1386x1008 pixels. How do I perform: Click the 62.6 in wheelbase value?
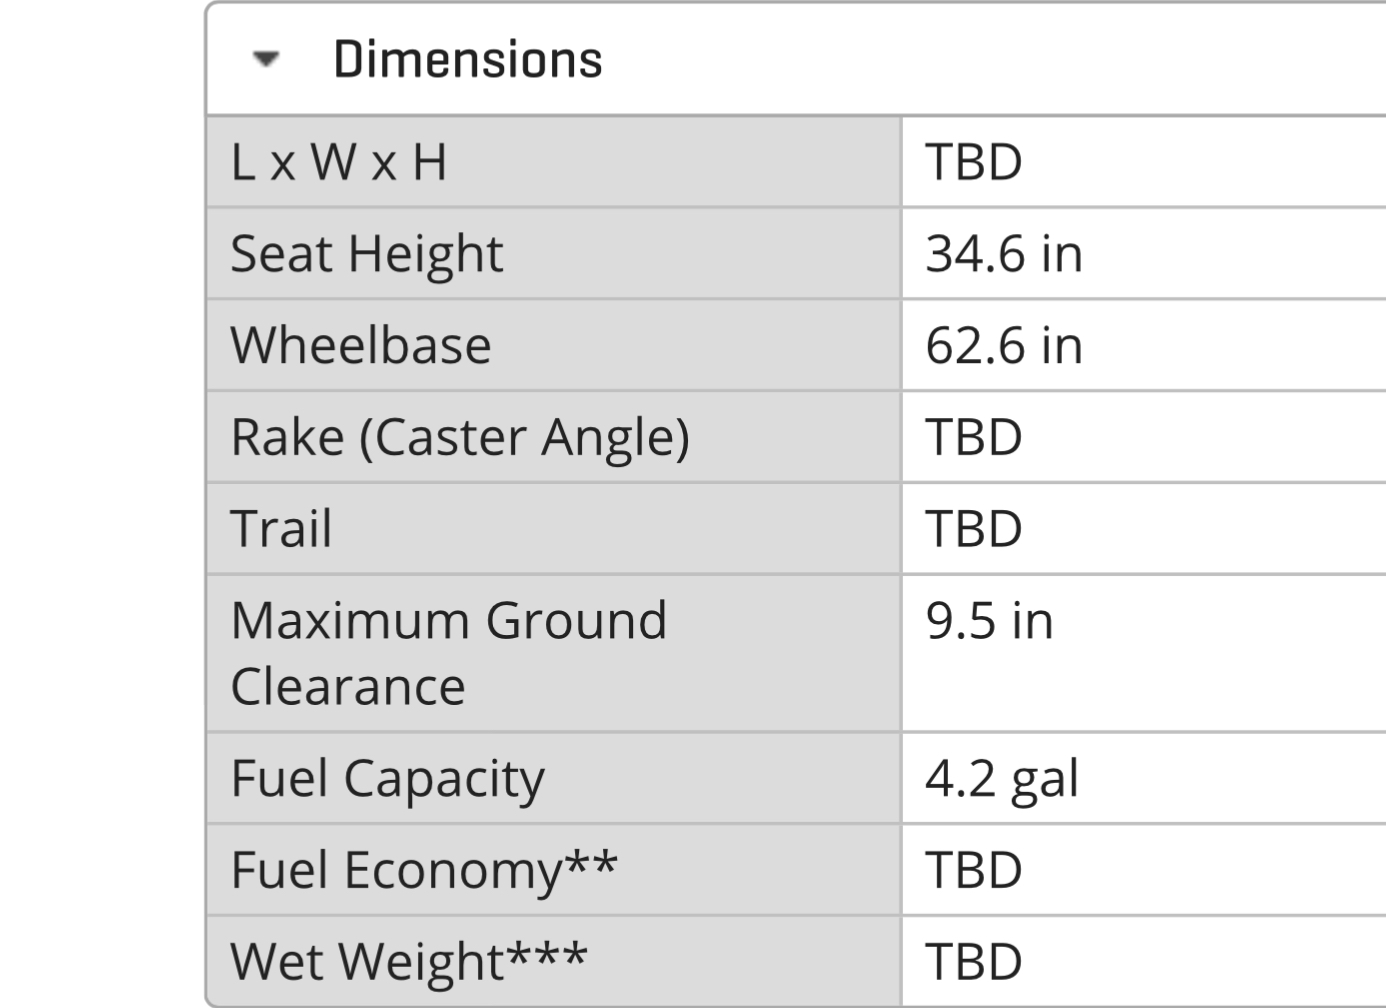click(1003, 346)
